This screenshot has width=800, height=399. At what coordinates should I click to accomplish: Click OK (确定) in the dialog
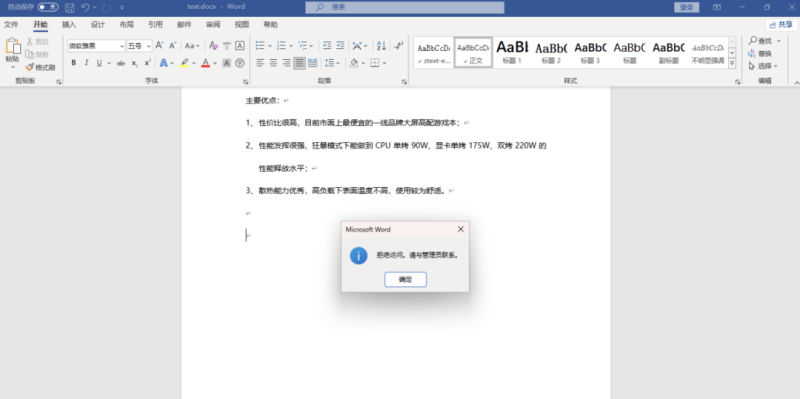[405, 280]
